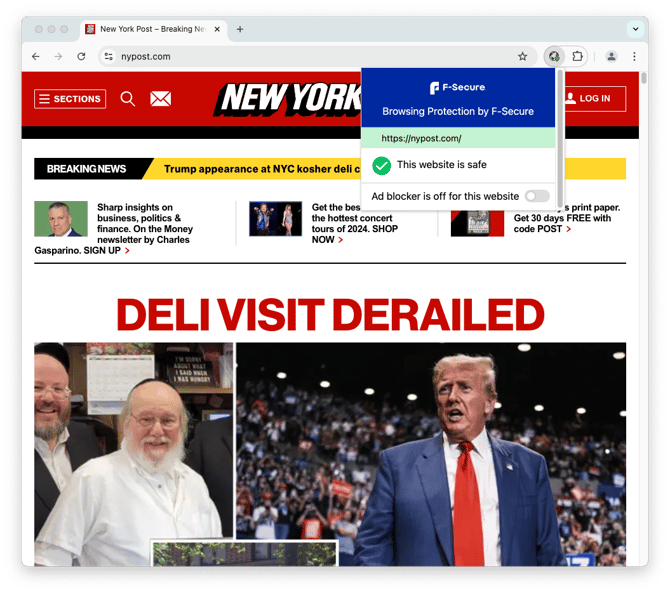Open the Chrome profile avatar icon
Viewport: 670px width, 593px height.
click(611, 56)
